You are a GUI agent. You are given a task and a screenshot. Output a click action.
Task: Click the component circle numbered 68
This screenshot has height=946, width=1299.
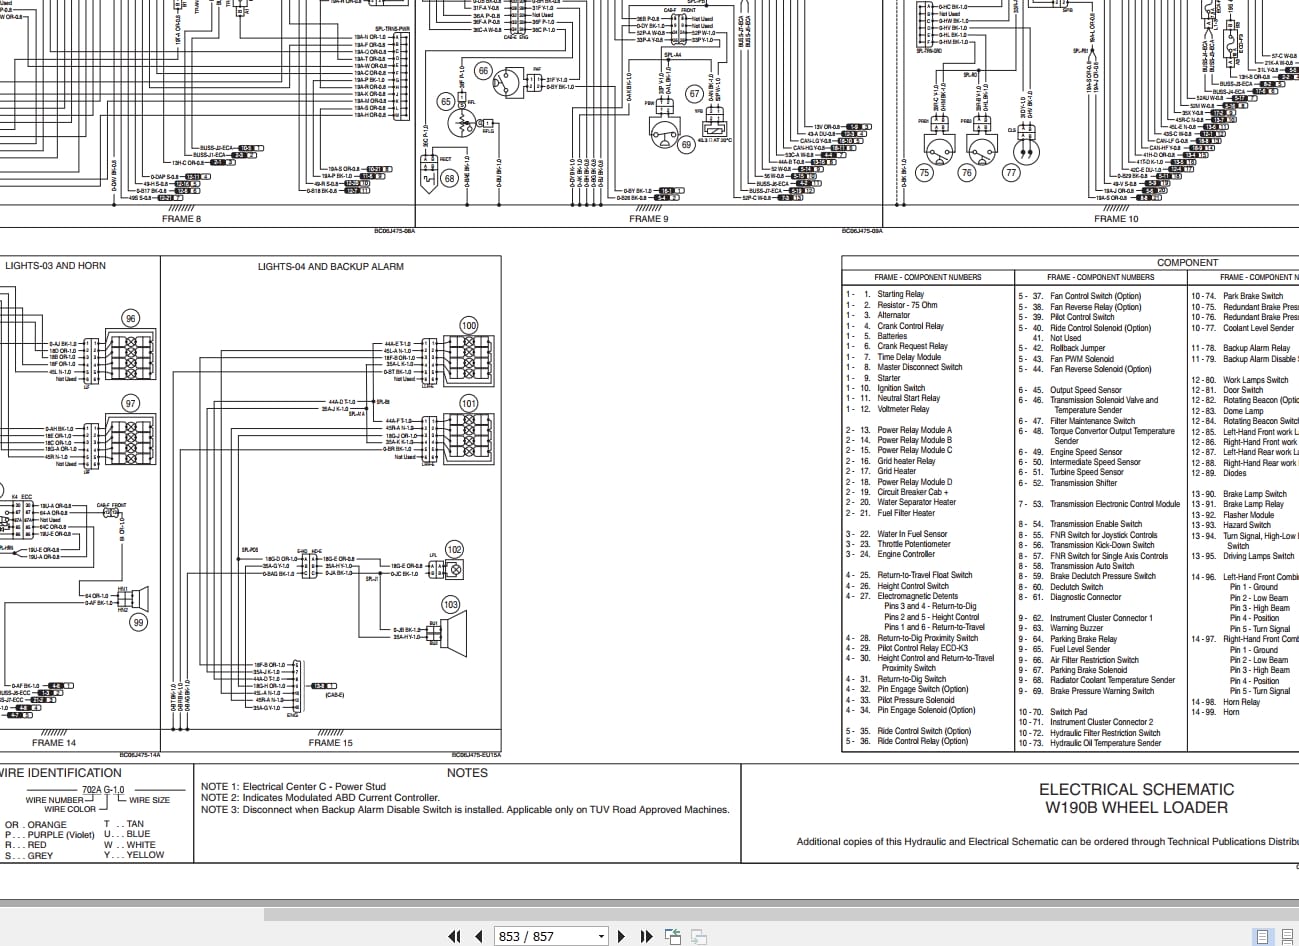tap(449, 179)
